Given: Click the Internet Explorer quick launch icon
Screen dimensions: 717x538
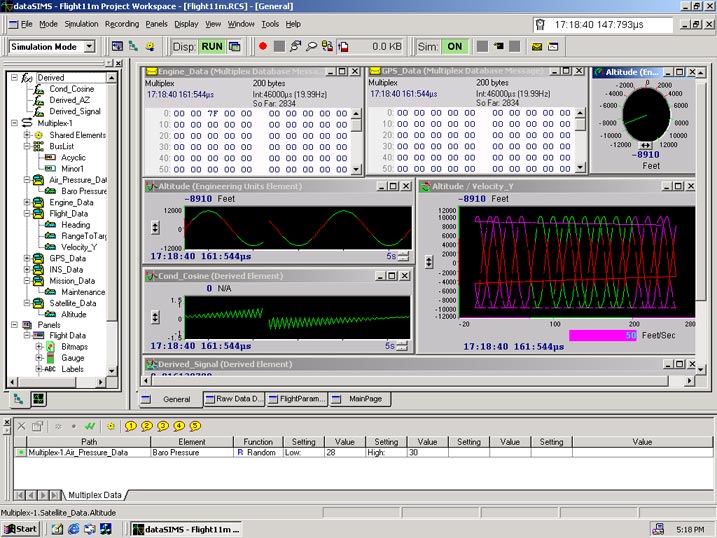Looking at the screenshot, I should 74,529.
